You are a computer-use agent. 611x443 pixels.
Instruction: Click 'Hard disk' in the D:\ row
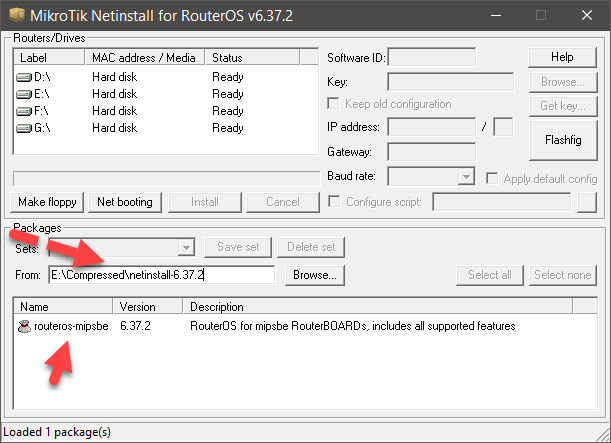click(x=115, y=77)
